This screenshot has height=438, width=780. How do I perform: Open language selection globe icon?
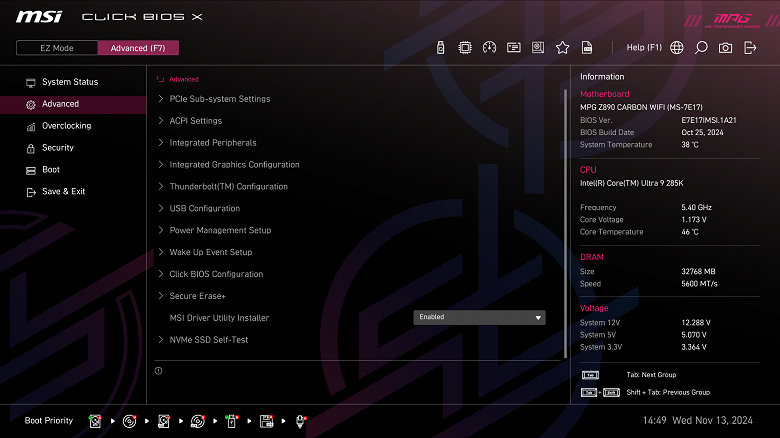pyautogui.click(x=677, y=47)
